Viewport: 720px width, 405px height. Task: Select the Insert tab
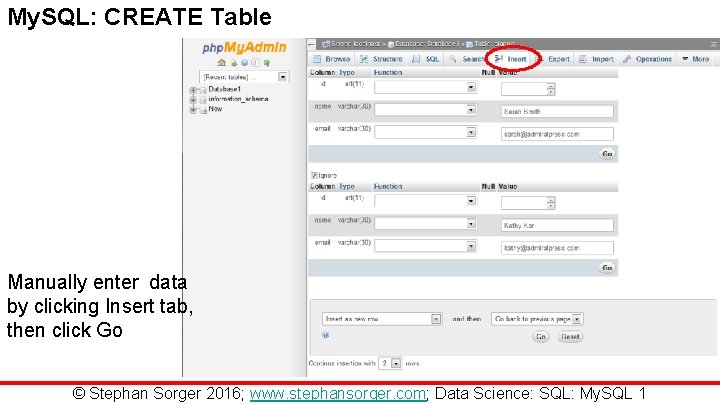511,59
